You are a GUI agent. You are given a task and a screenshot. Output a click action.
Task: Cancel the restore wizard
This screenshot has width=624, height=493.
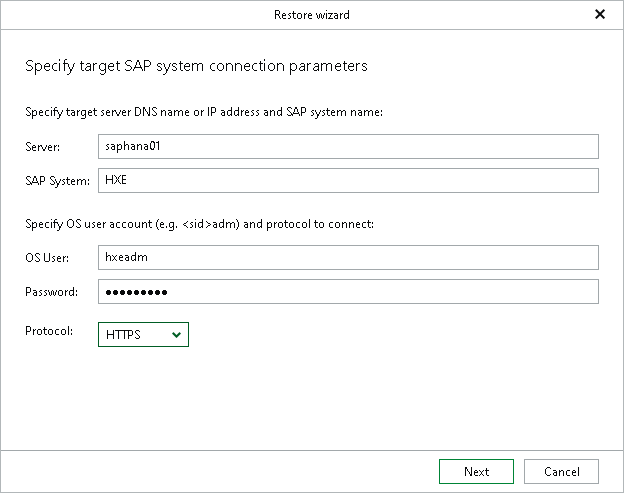(x=561, y=471)
